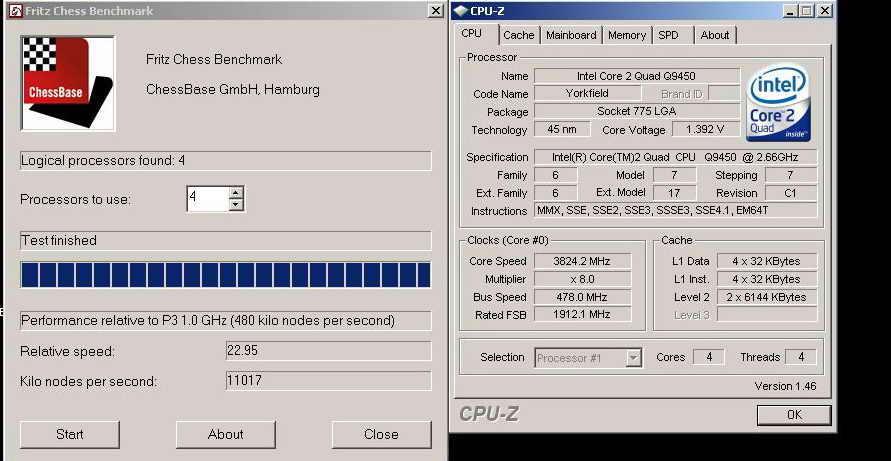Click the Code Name value Yorkfield
This screenshot has height=461, width=891.
588,93
